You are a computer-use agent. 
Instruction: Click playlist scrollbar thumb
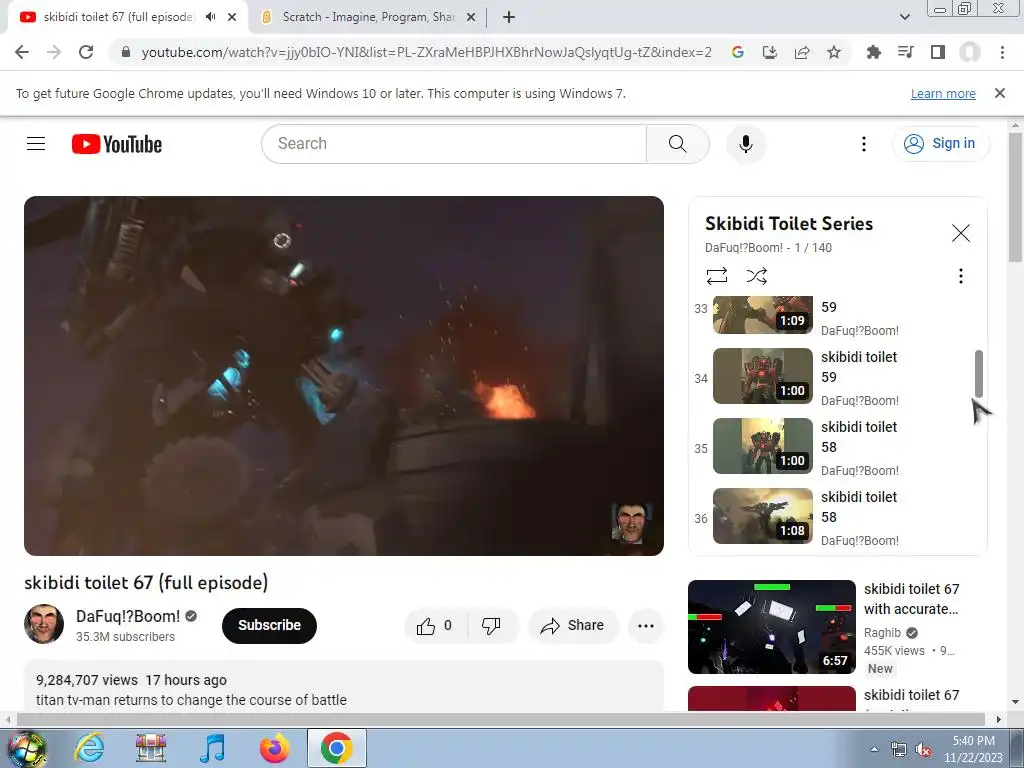click(978, 373)
